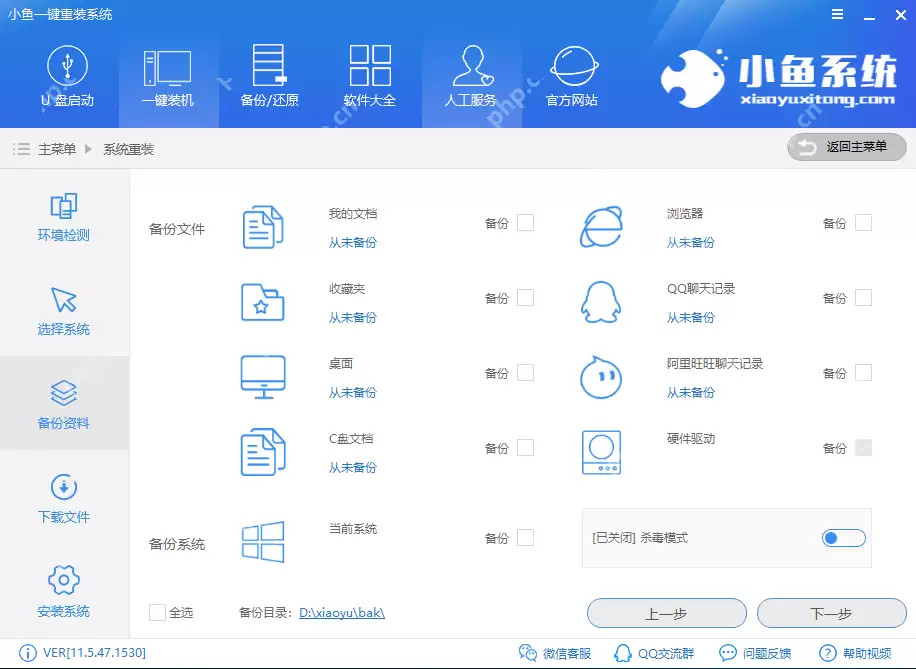The image size is (916, 669).
Task: Run 环境检测 environment detection
Action: (63, 217)
